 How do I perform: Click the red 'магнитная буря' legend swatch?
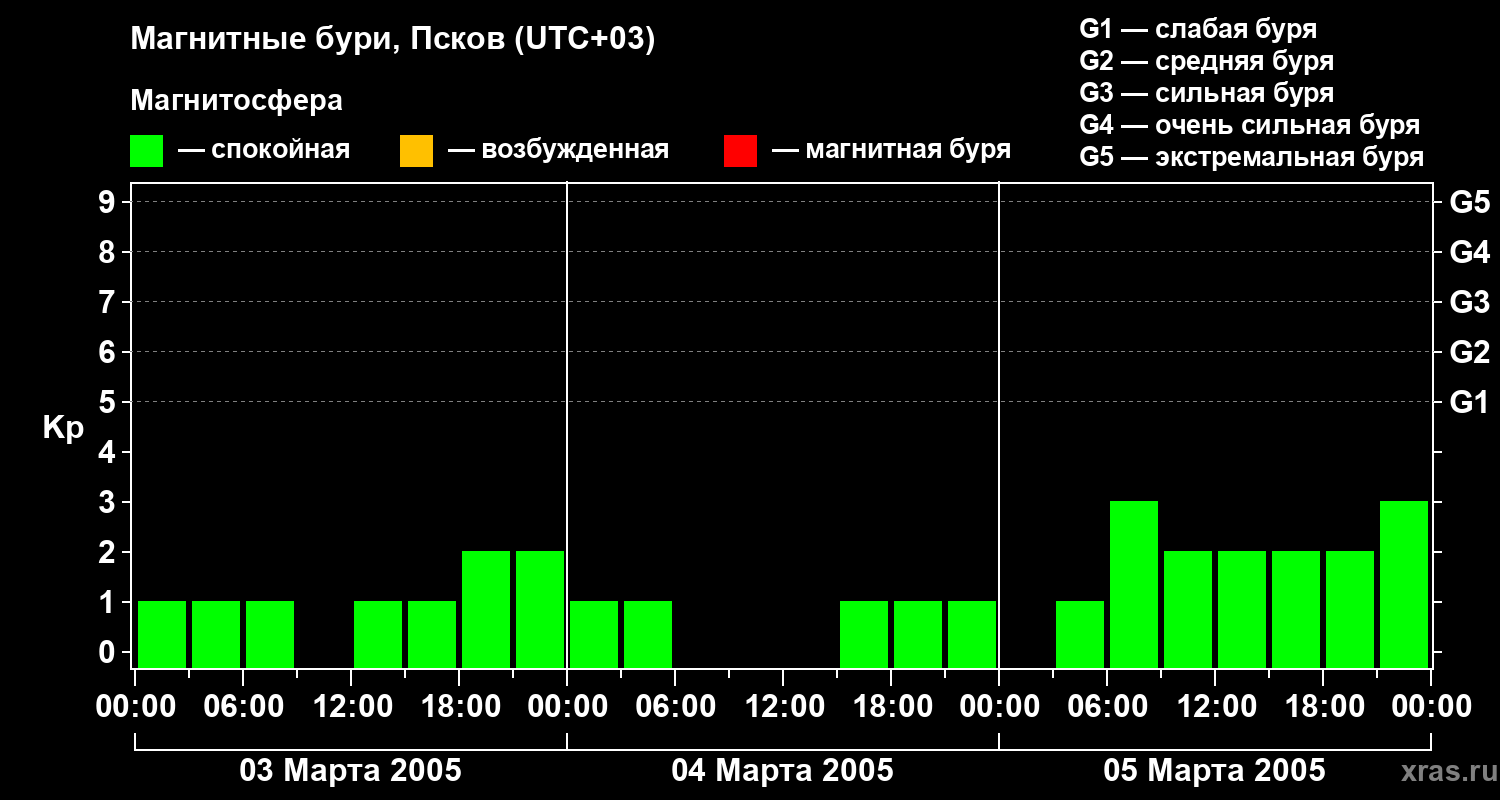pos(740,151)
